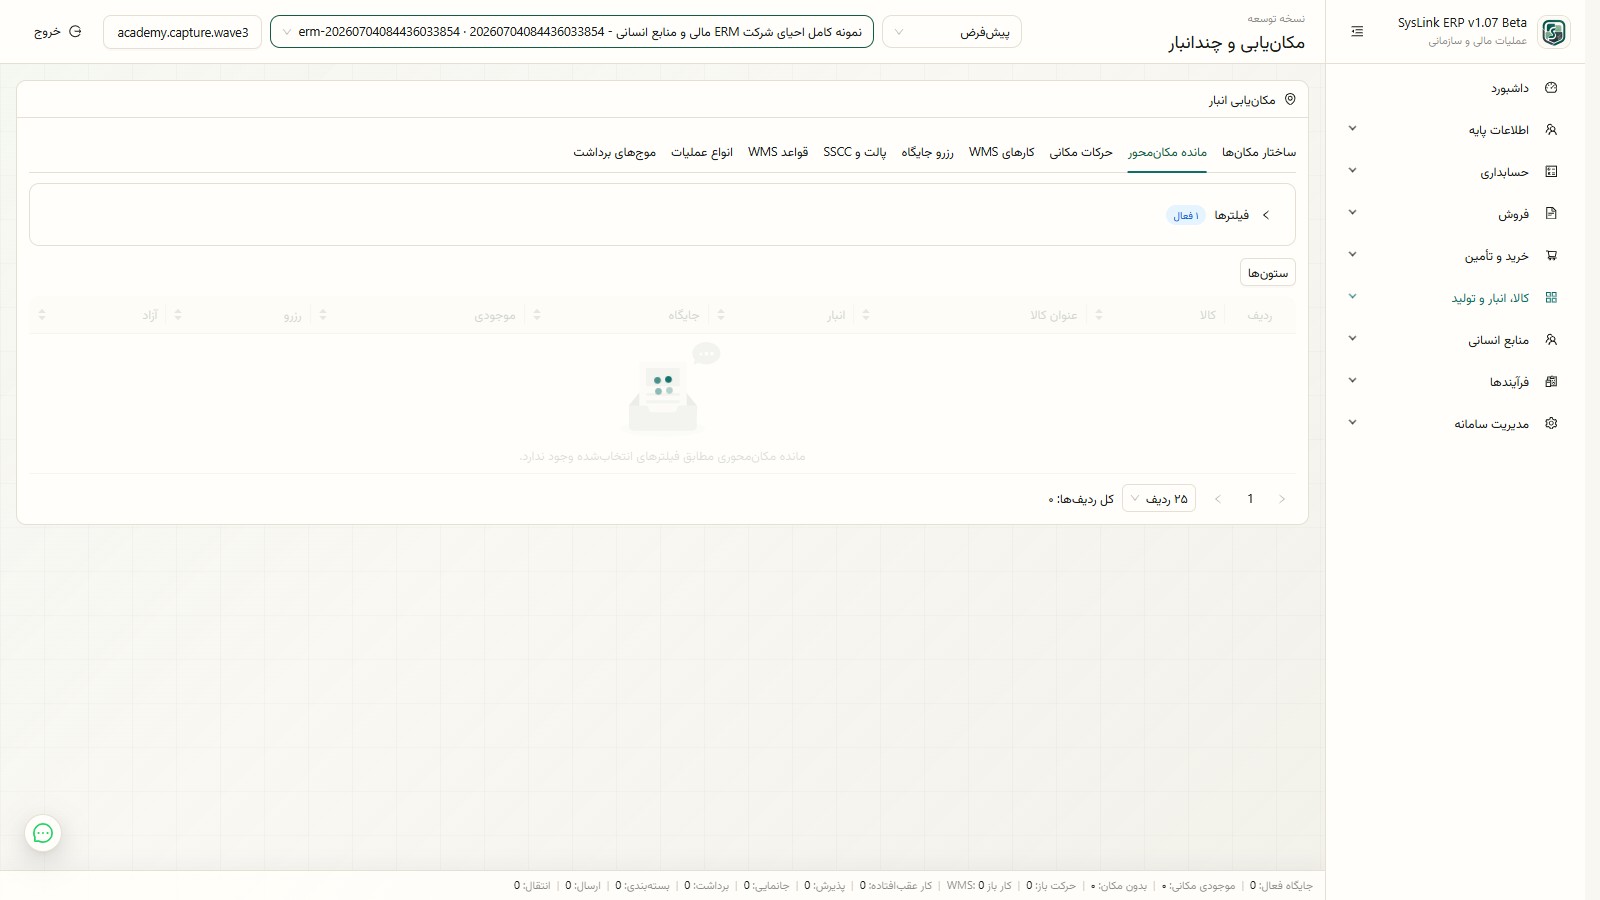
Task: Expand the فیلترها filter panel chevron
Action: tap(1266, 215)
